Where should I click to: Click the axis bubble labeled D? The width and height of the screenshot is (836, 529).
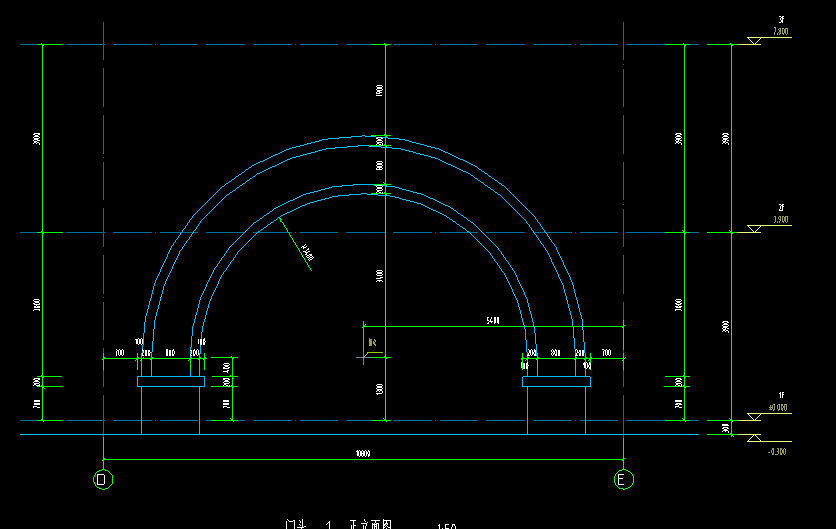point(103,479)
